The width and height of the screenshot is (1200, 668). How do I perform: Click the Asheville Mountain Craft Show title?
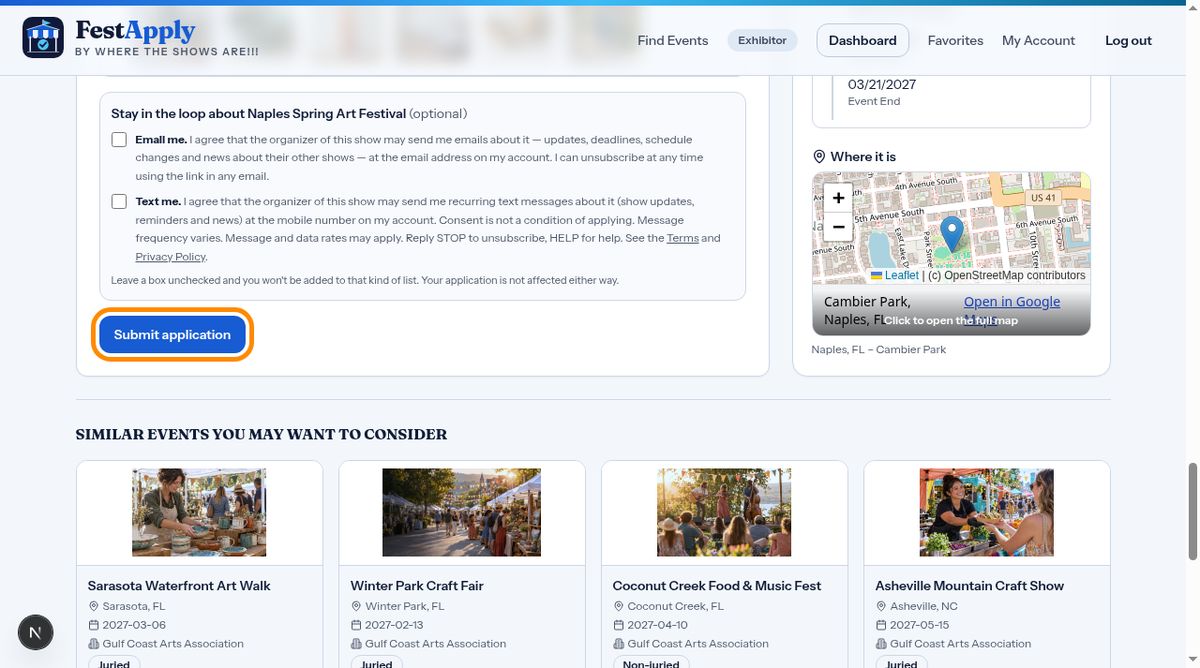970,586
